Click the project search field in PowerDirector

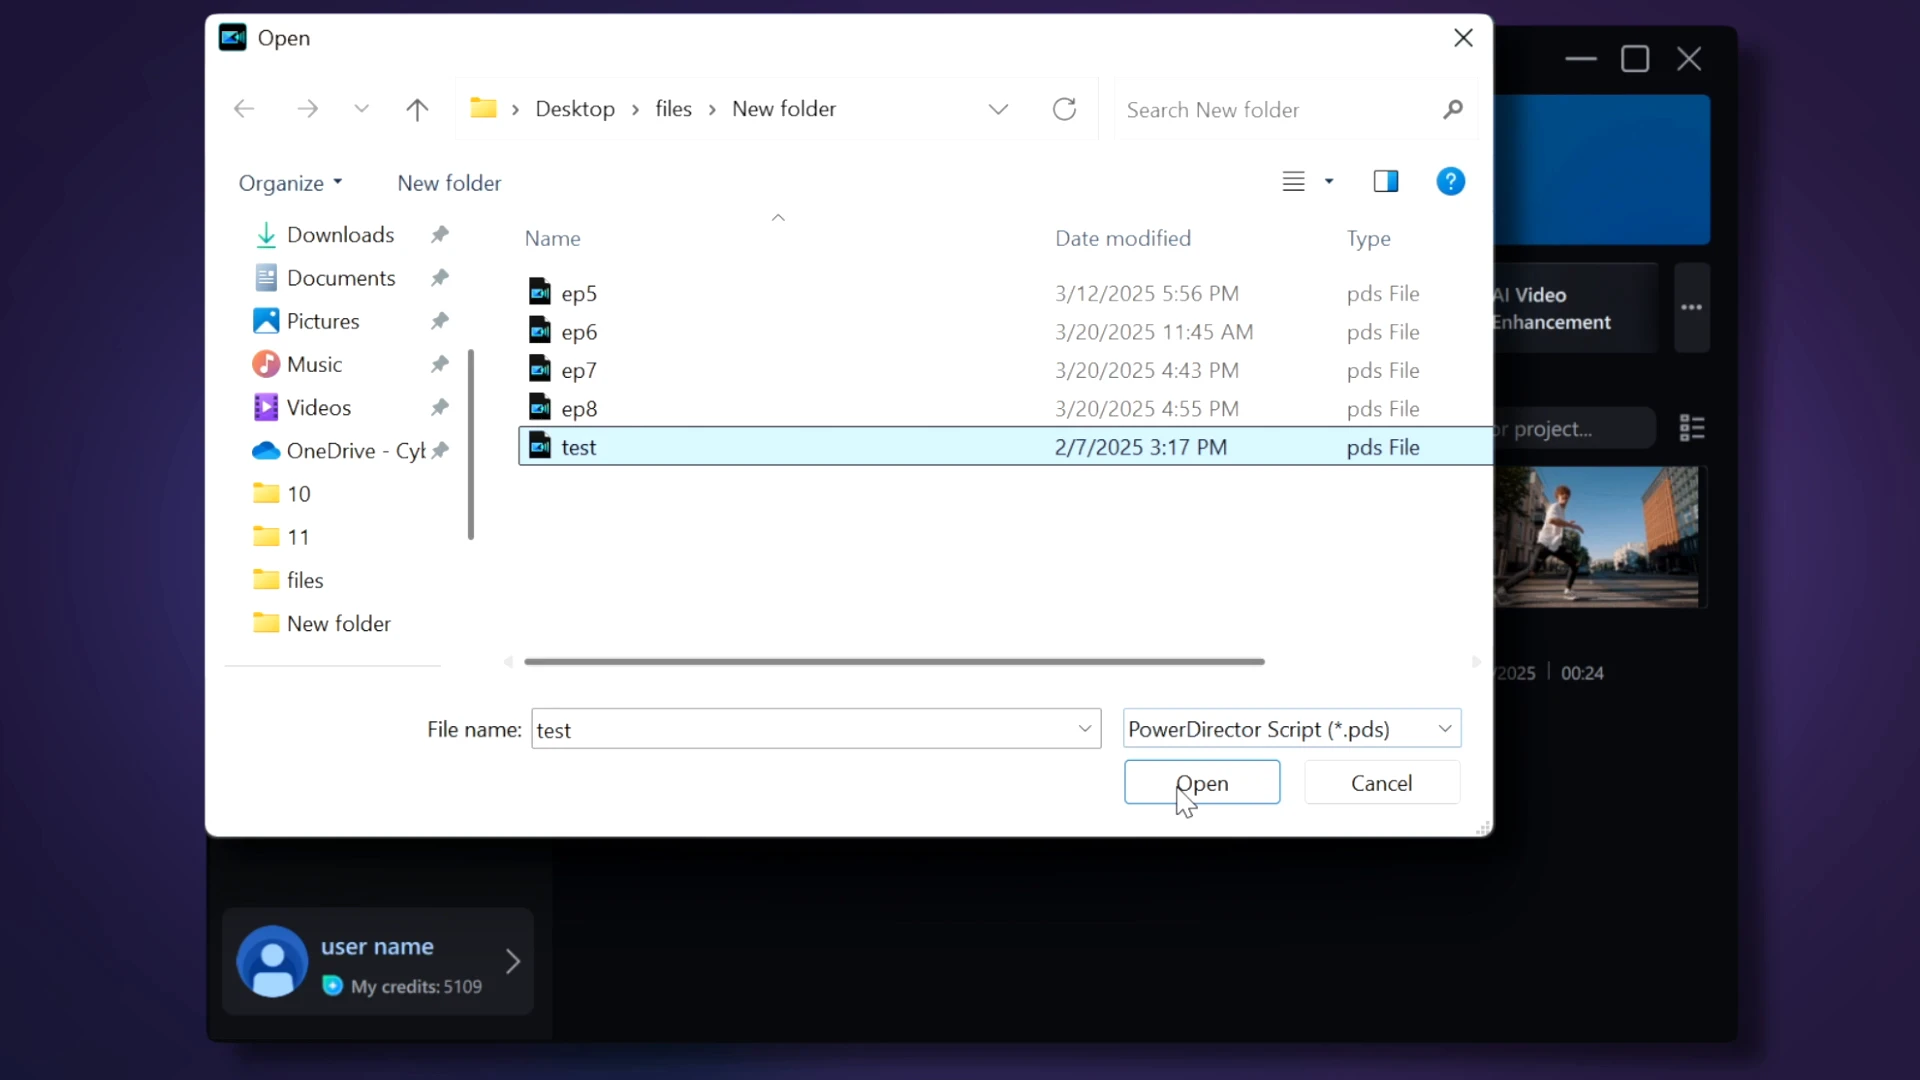pos(1574,429)
